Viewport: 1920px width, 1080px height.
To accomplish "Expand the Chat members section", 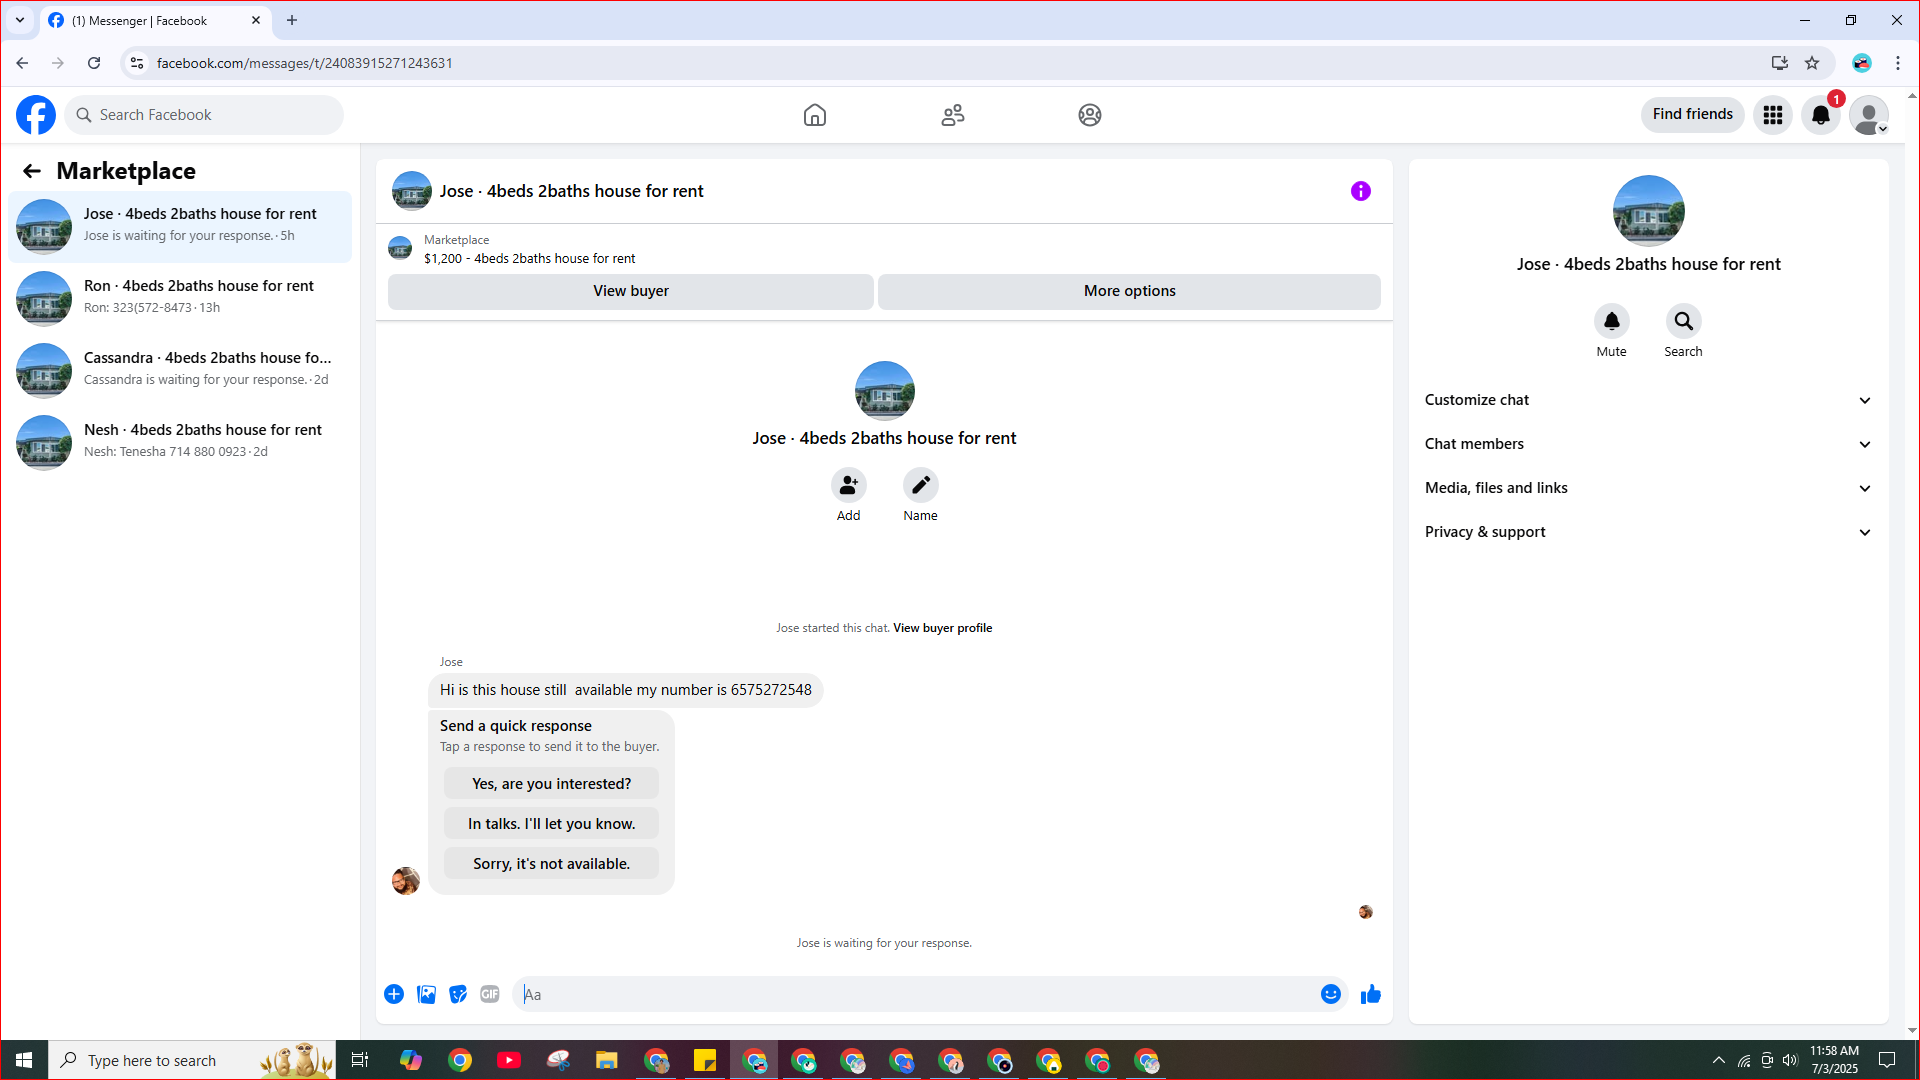I will click(1648, 444).
